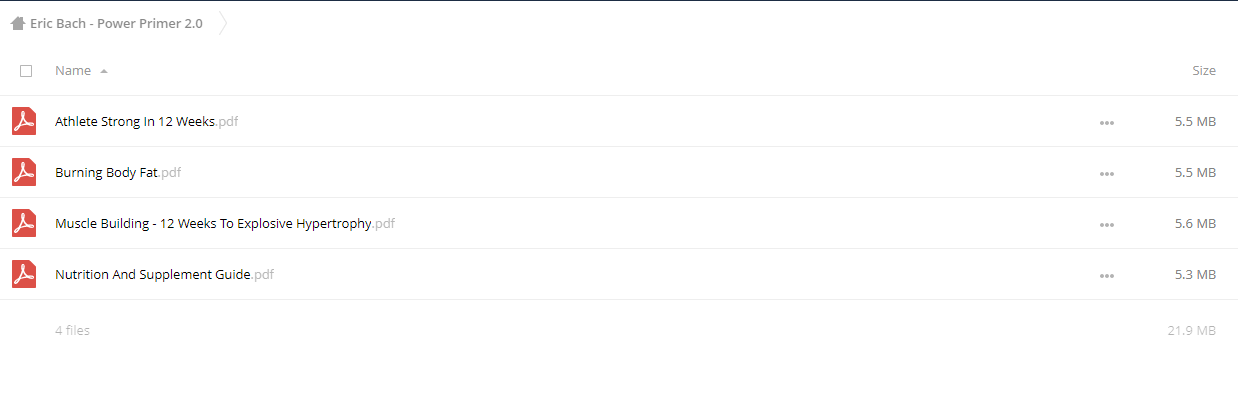1238x404 pixels.
Task: Open Athlete Strong In 12 Weeks.pdf
Action: [147, 122]
